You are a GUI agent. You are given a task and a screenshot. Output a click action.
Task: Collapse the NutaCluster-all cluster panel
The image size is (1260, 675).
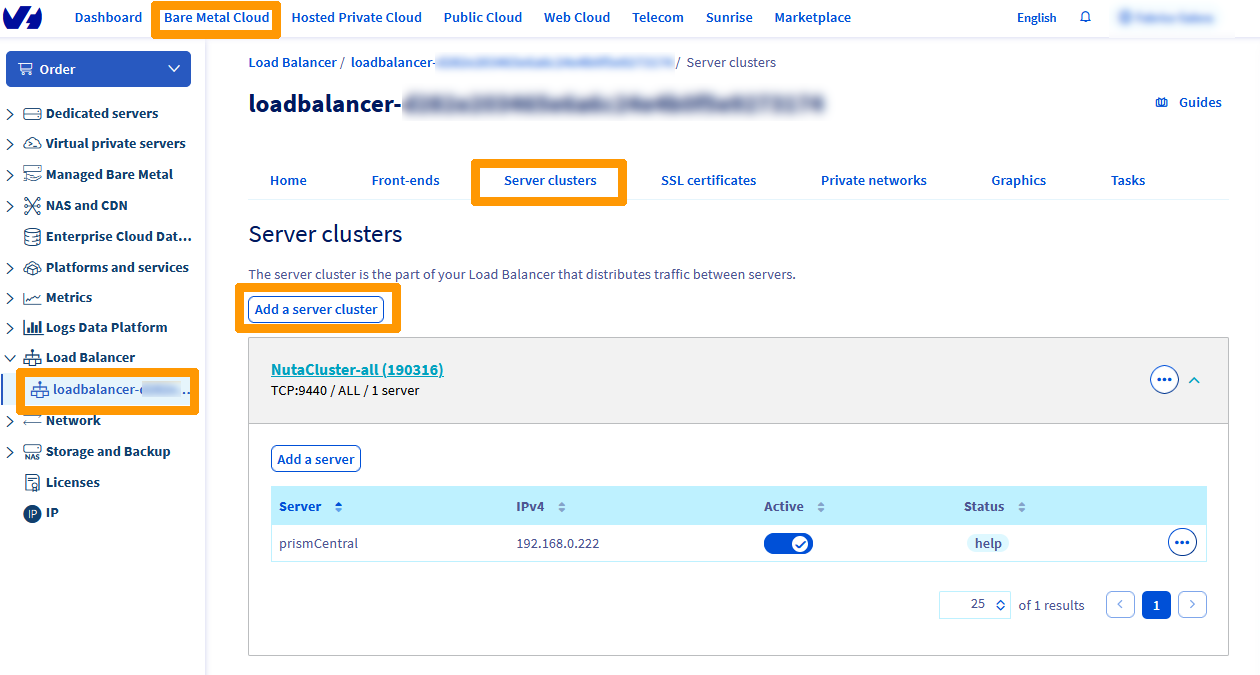(x=1194, y=380)
